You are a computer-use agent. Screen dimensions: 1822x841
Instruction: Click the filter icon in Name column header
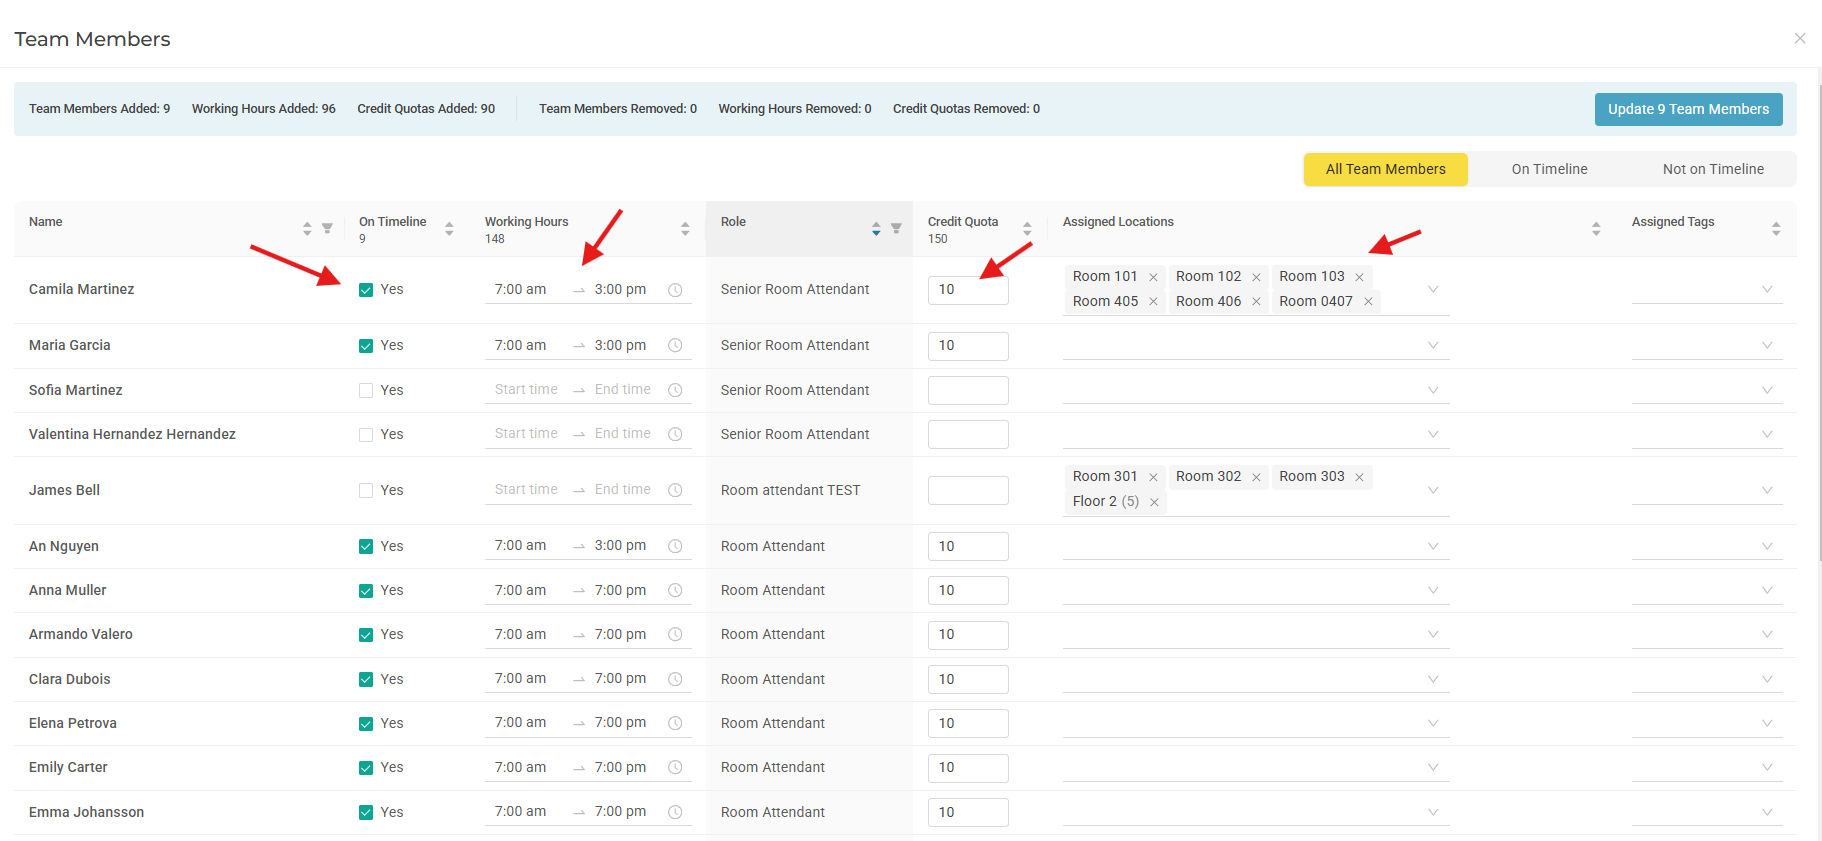[327, 229]
